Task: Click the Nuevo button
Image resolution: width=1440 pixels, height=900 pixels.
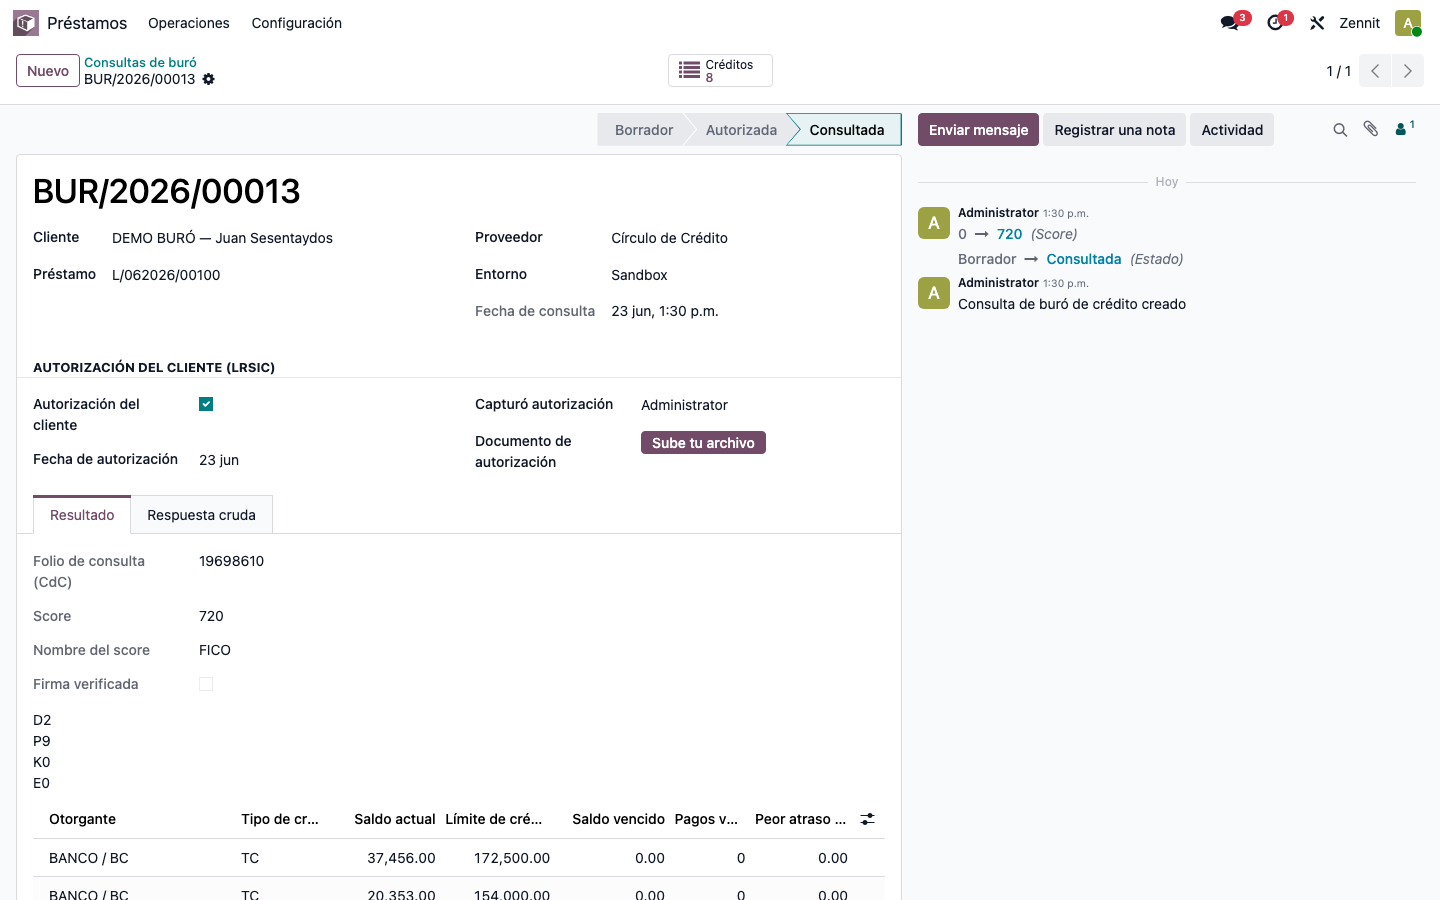Action: point(48,71)
